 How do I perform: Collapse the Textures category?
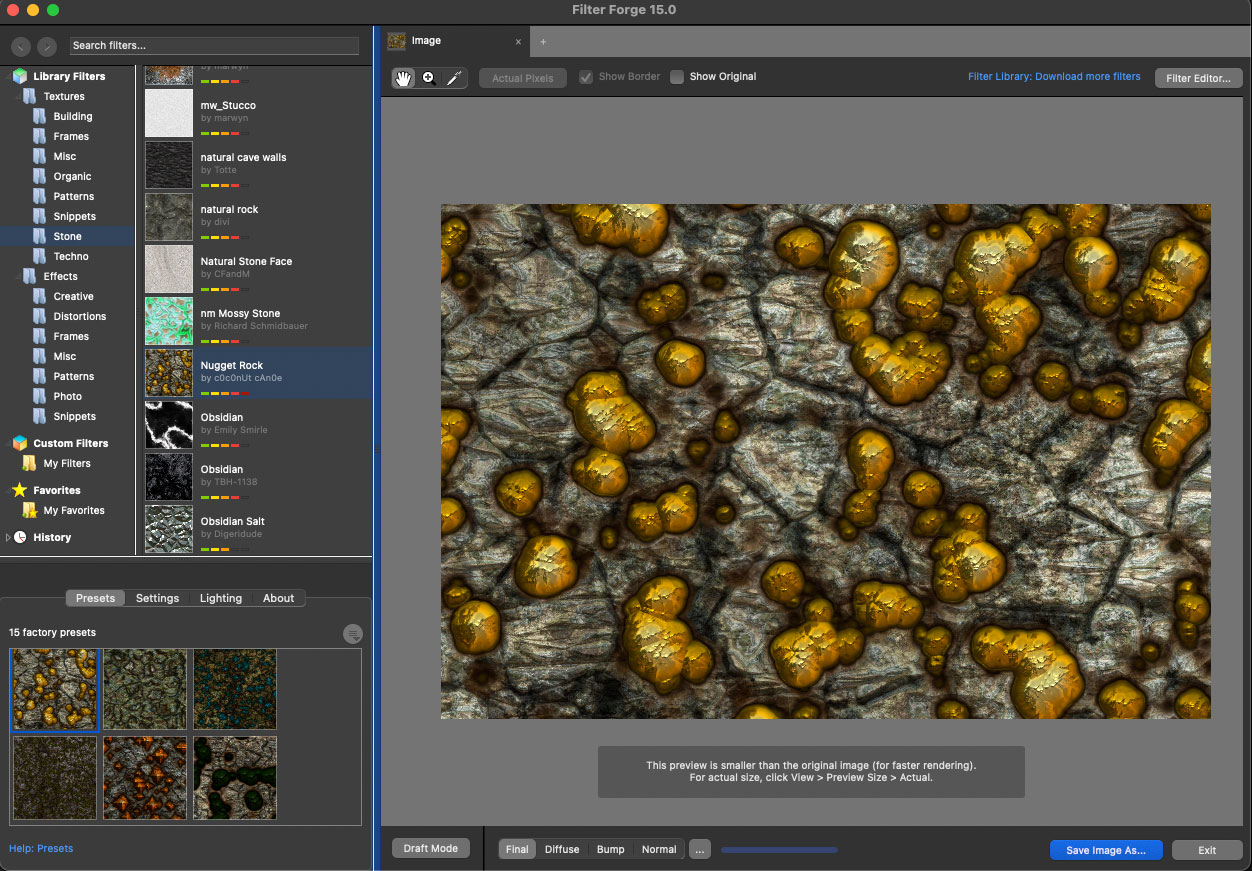(x=18, y=96)
